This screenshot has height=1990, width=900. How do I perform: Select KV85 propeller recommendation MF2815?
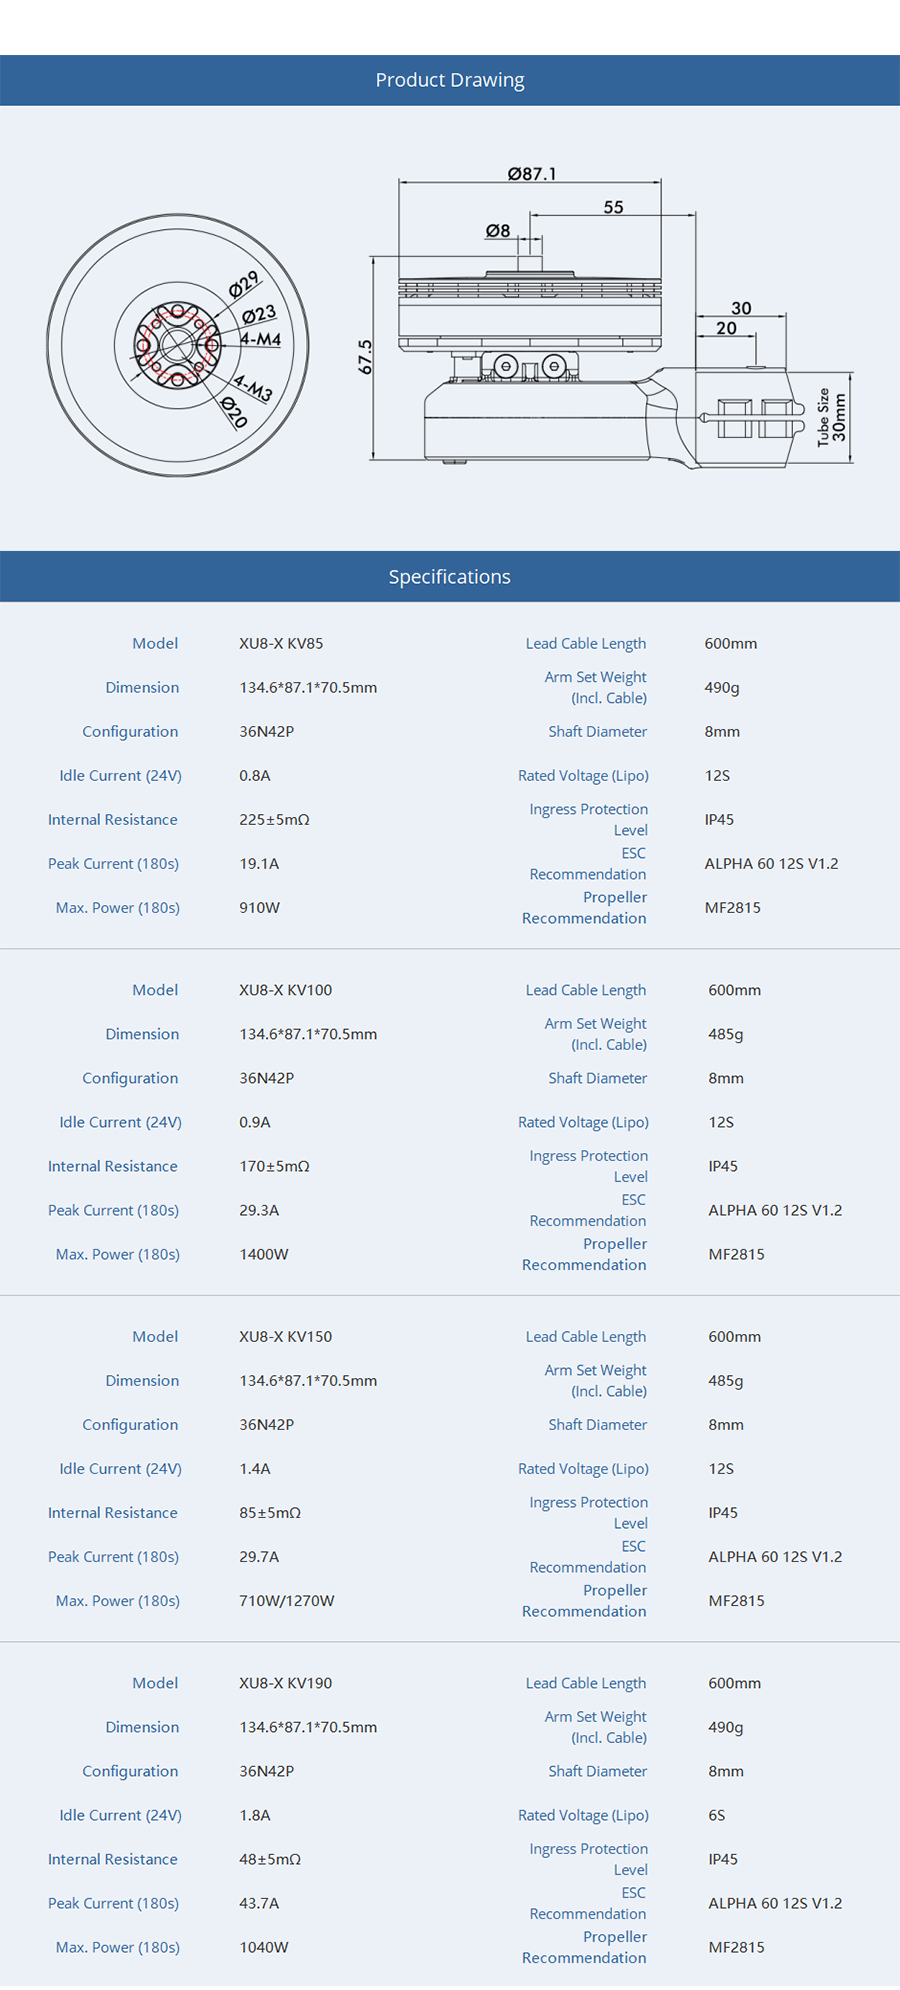coord(732,908)
